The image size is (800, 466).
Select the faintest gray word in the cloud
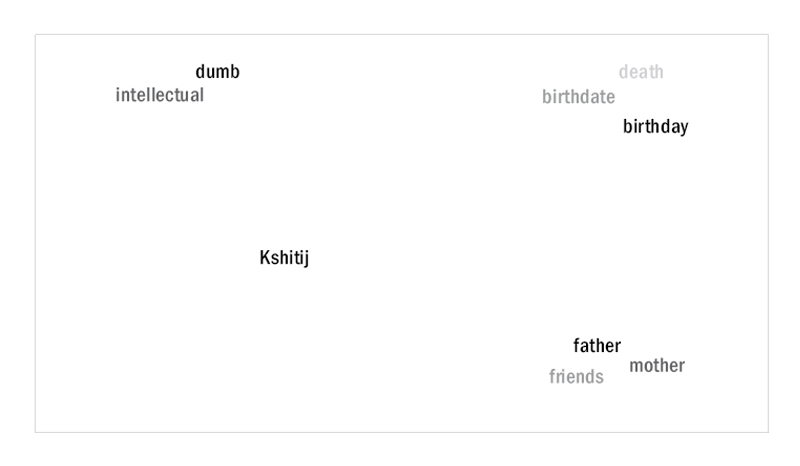(641, 72)
